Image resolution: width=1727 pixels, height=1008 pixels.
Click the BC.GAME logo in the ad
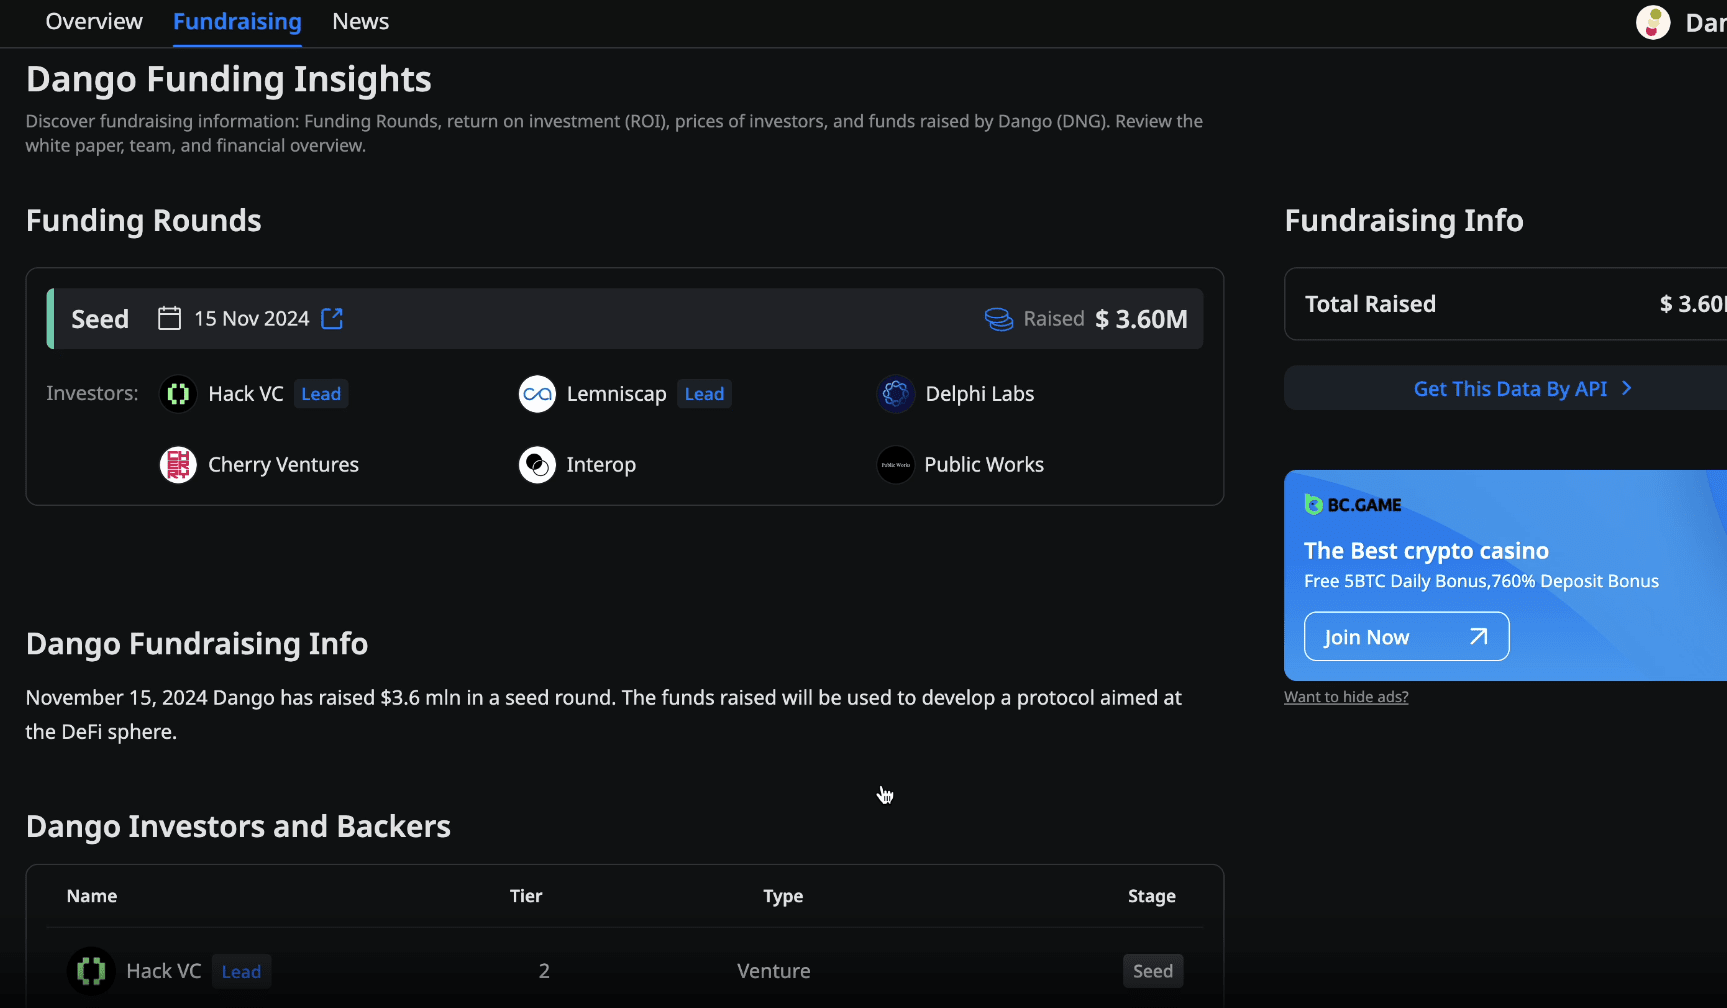(x=1353, y=505)
